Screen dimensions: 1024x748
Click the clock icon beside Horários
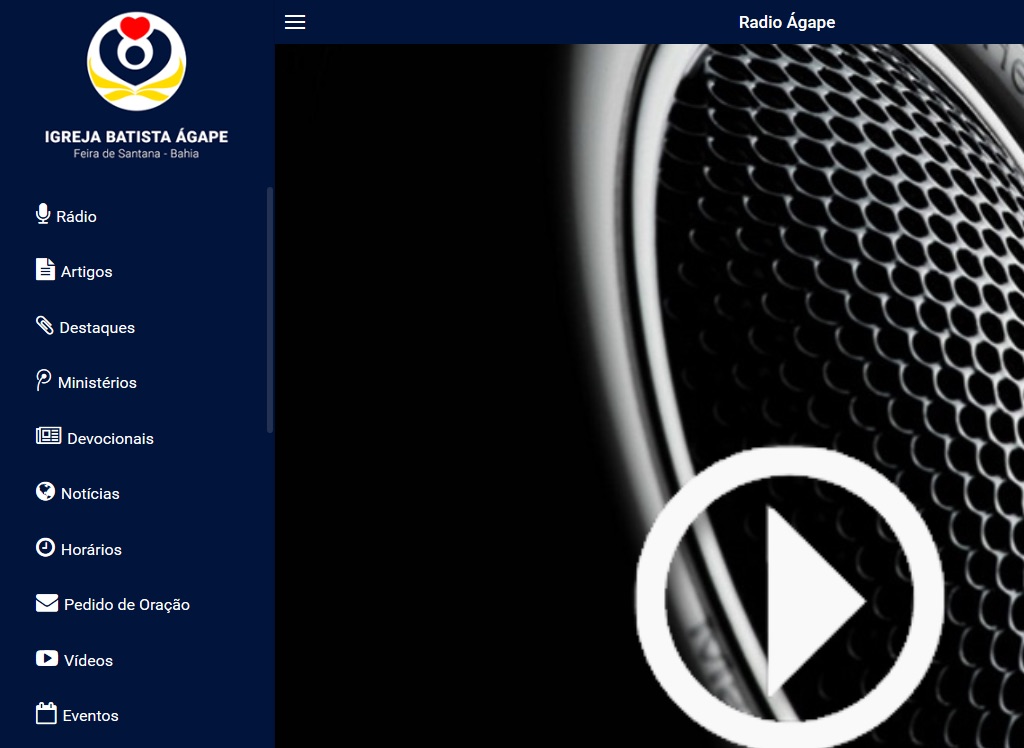45,547
